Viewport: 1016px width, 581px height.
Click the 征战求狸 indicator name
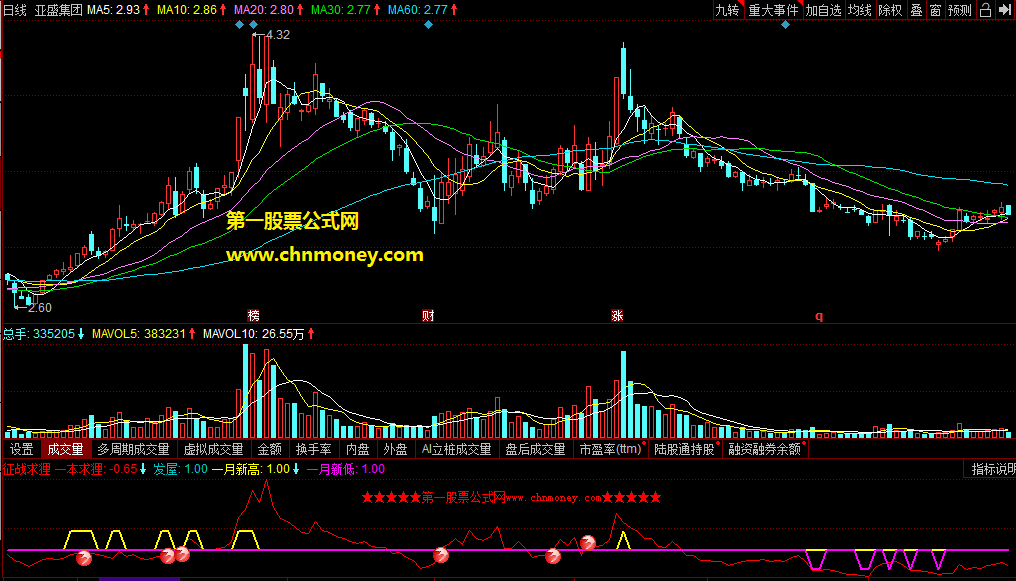click(27, 469)
